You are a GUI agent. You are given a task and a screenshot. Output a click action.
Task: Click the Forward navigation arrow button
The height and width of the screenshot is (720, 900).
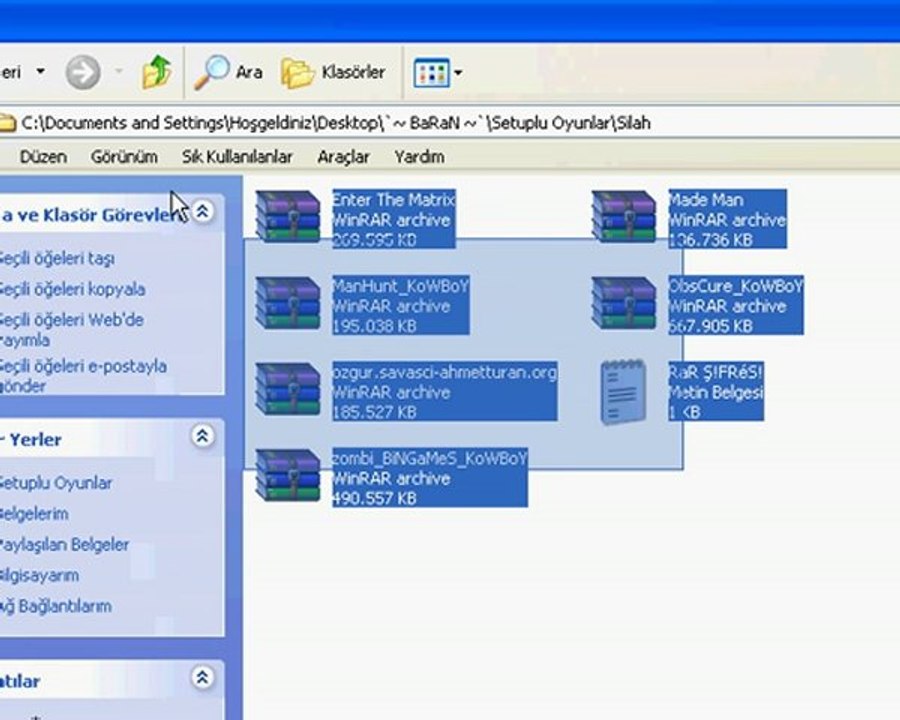[x=83, y=72]
